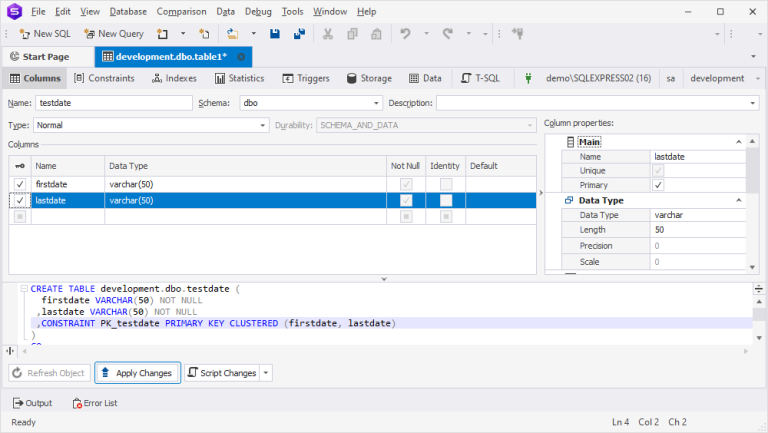Screen dimensions: 768x433
Task: Open the Database menu
Action: [128, 11]
